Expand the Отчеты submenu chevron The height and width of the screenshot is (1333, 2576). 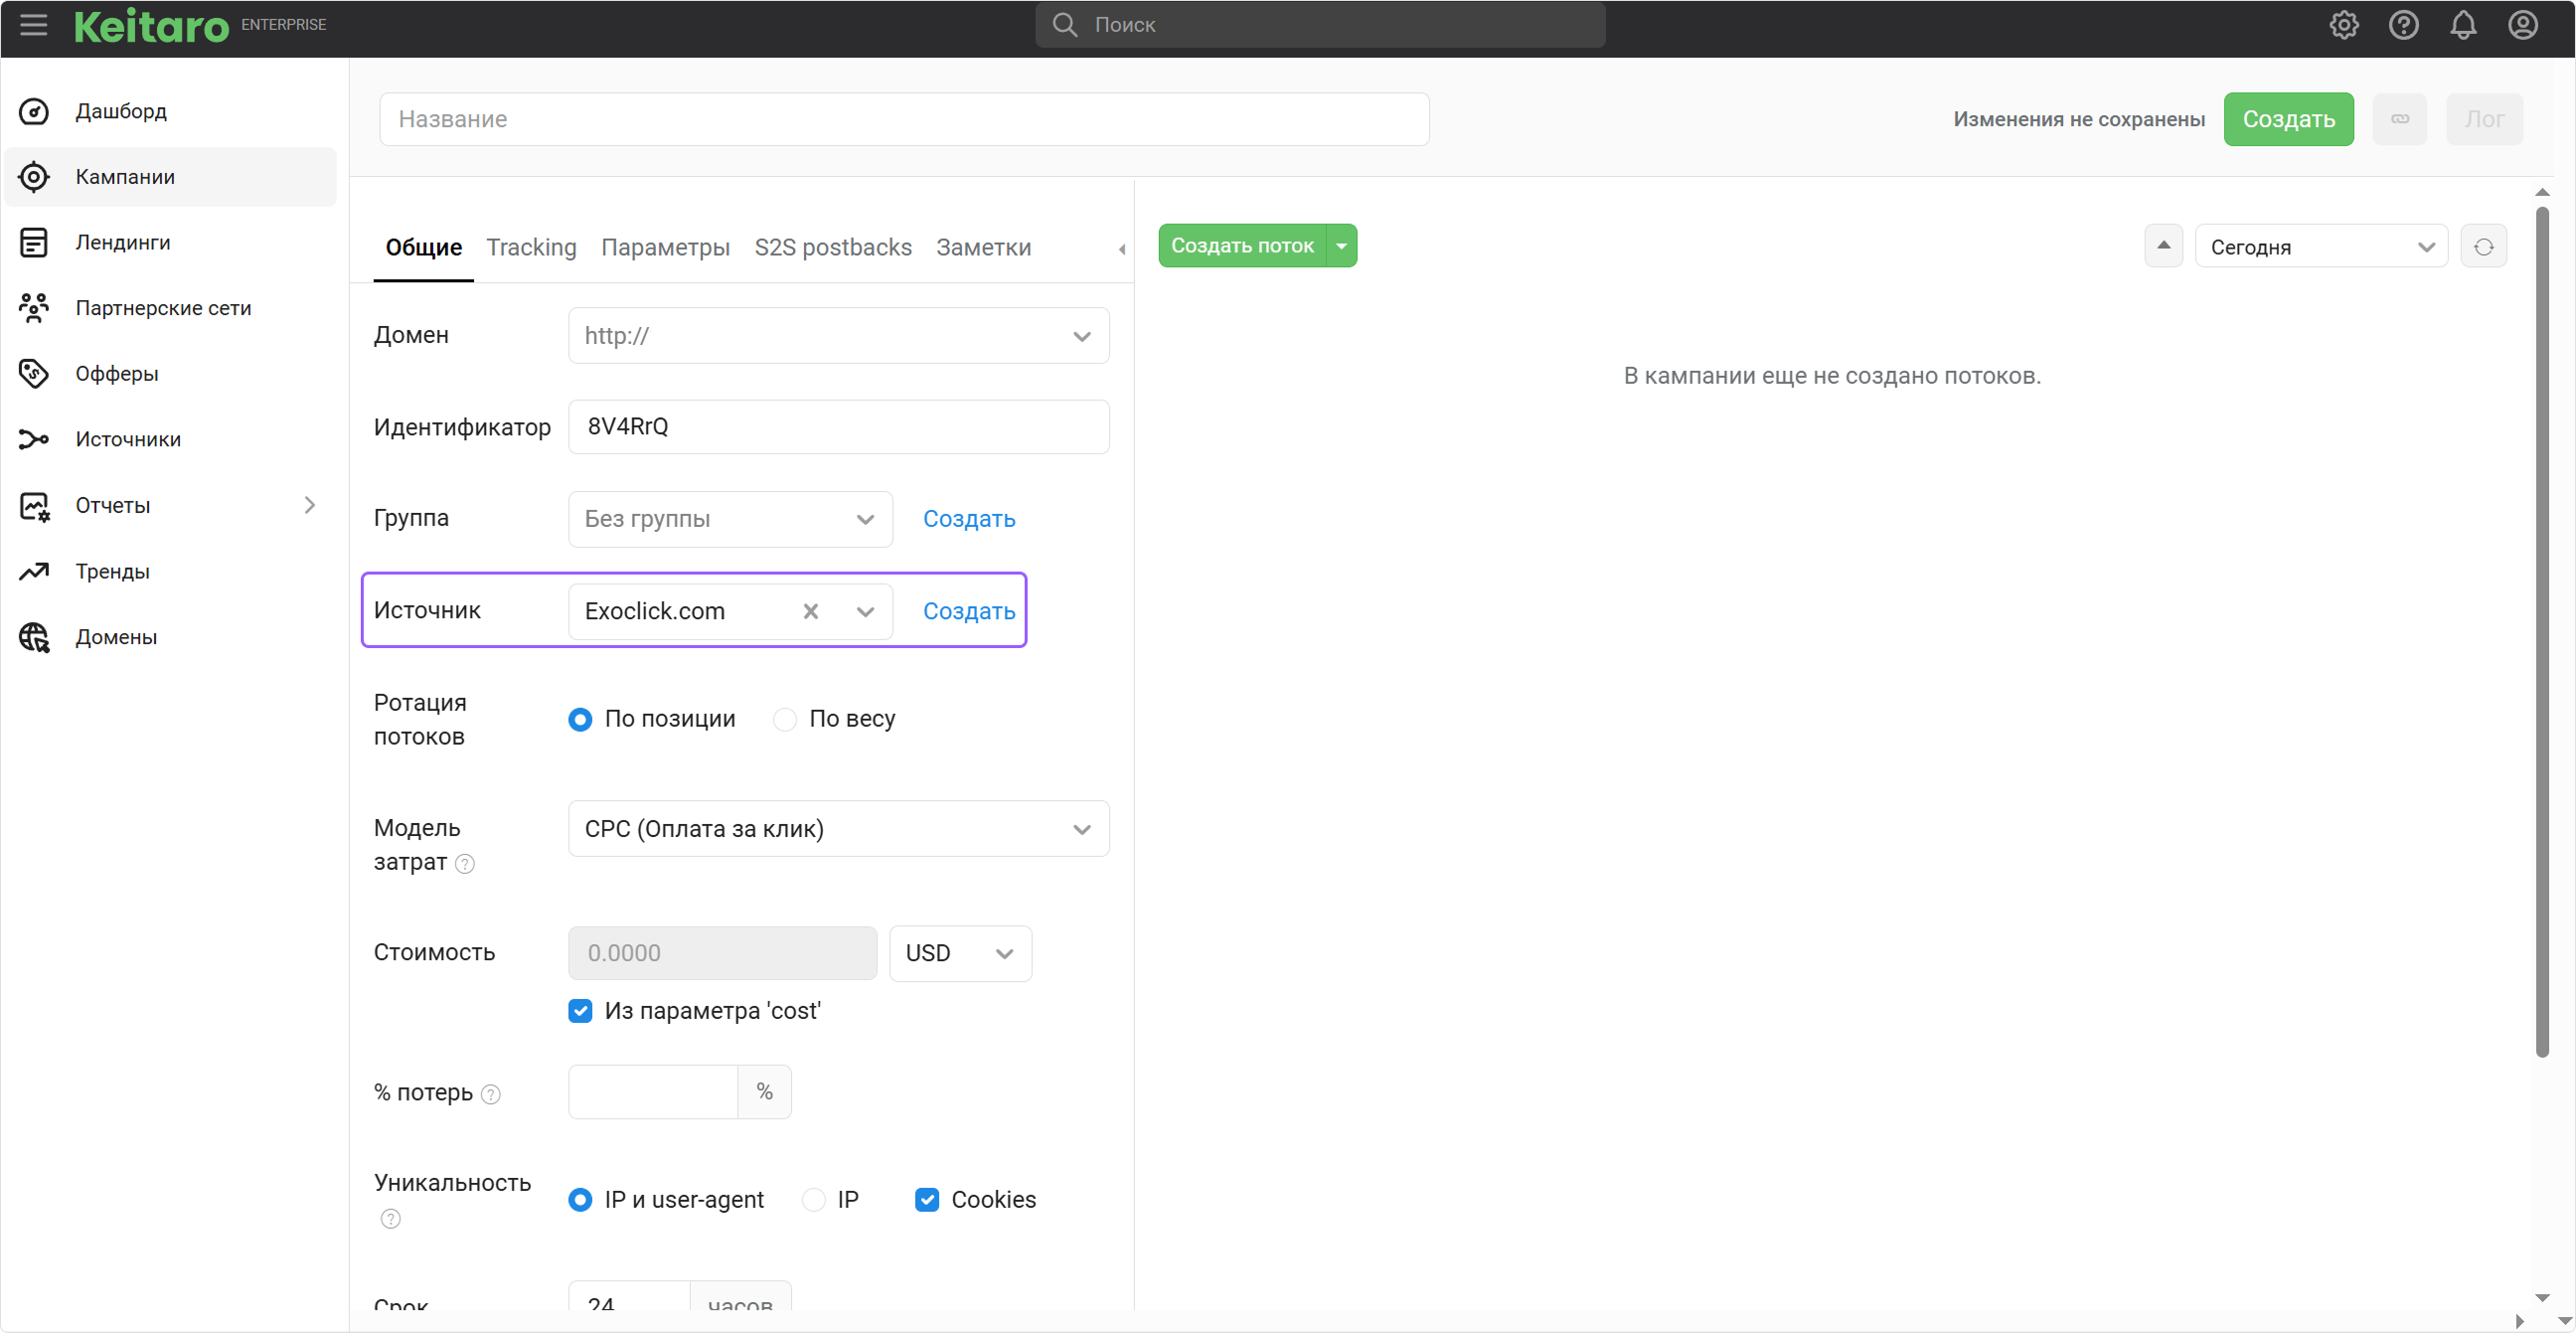[x=310, y=505]
